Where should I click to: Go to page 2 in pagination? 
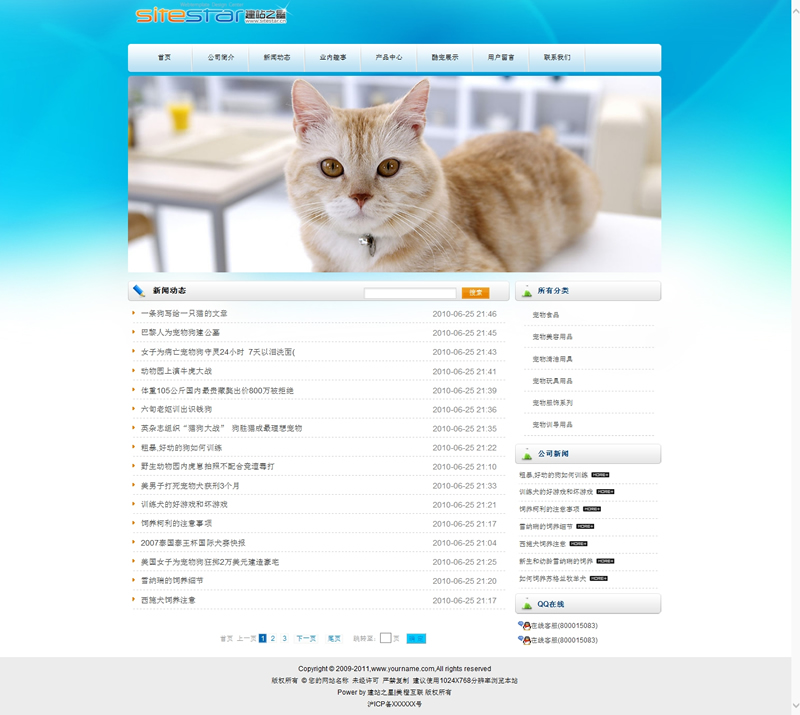click(273, 638)
